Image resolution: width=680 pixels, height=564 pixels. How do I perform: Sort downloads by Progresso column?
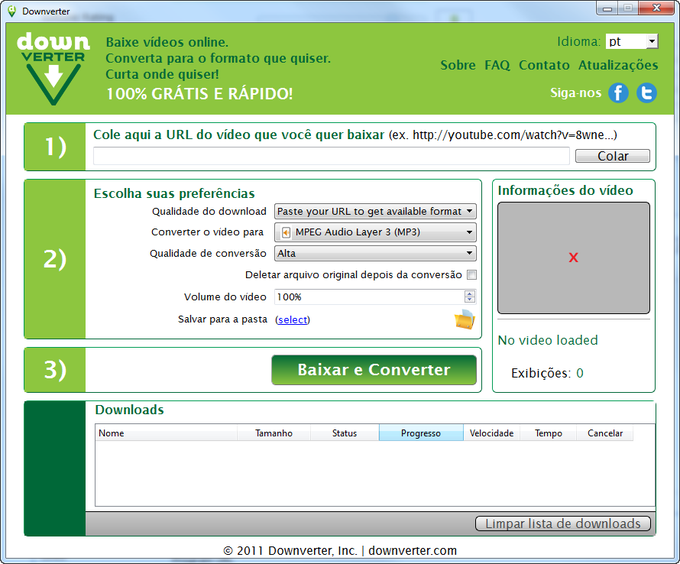point(421,433)
